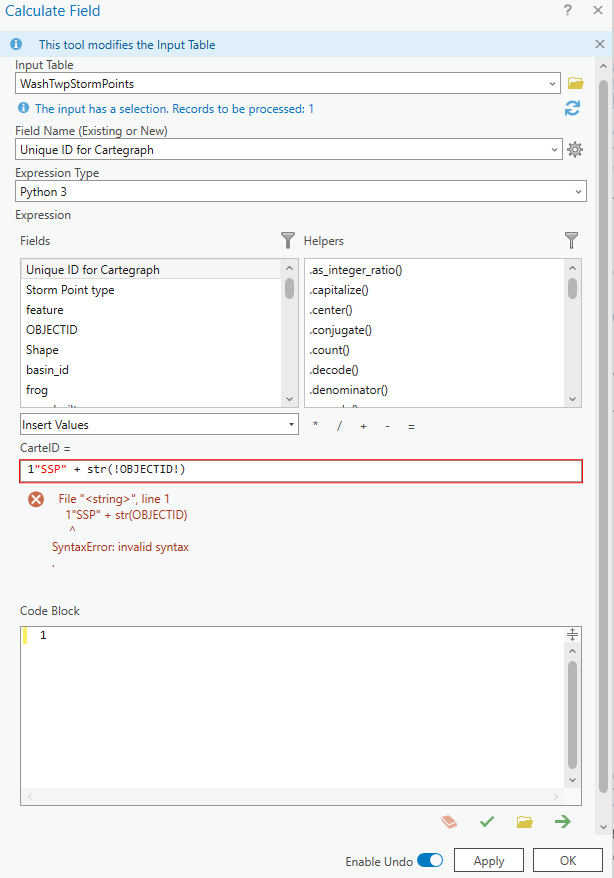Click the Apply button

(x=488, y=861)
